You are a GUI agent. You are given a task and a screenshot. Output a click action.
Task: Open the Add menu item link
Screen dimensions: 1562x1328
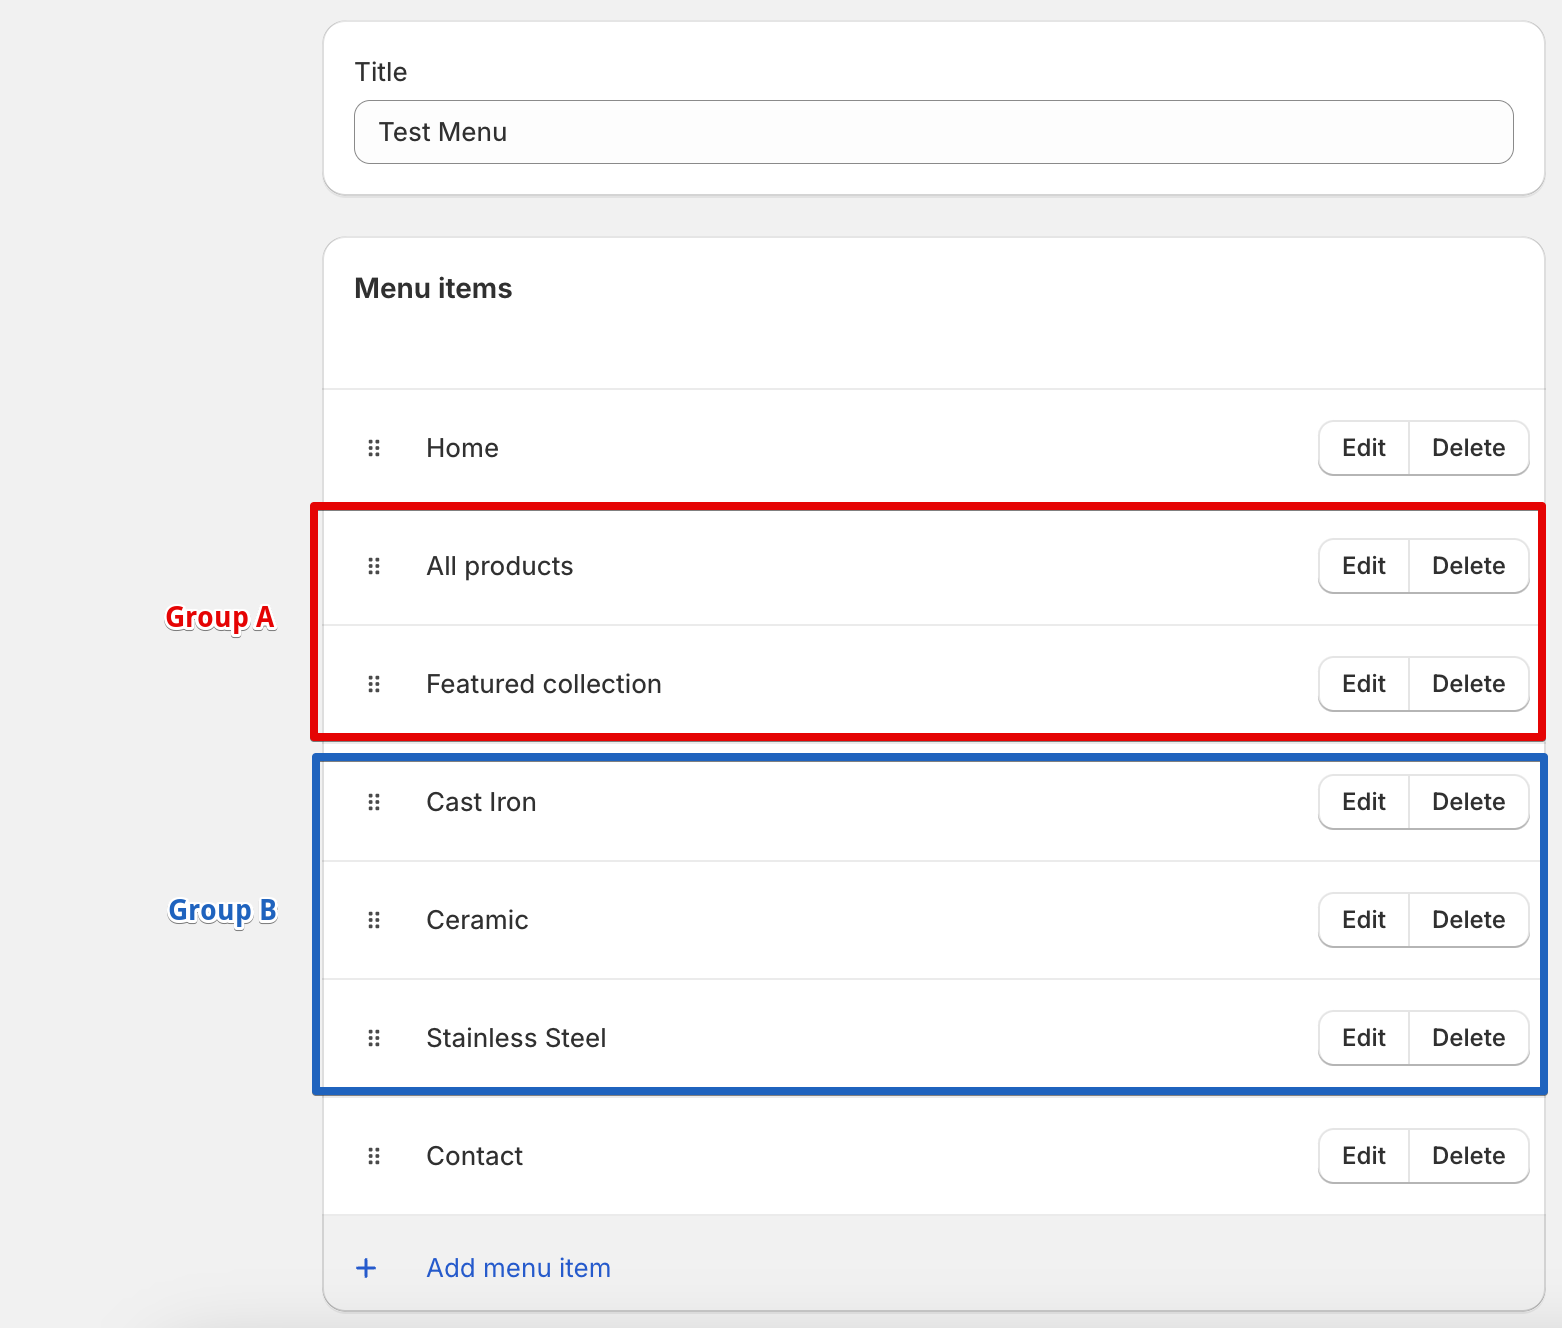click(518, 1268)
